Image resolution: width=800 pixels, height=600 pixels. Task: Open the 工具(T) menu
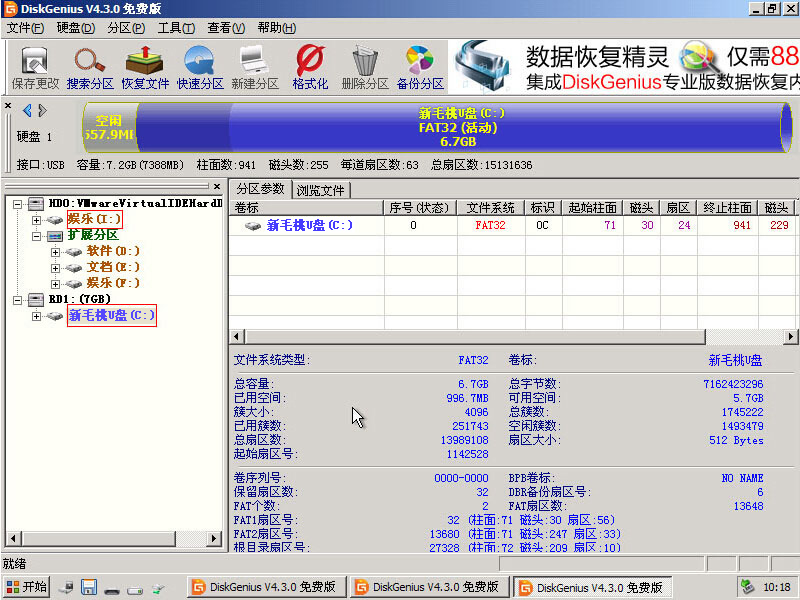pyautogui.click(x=176, y=28)
